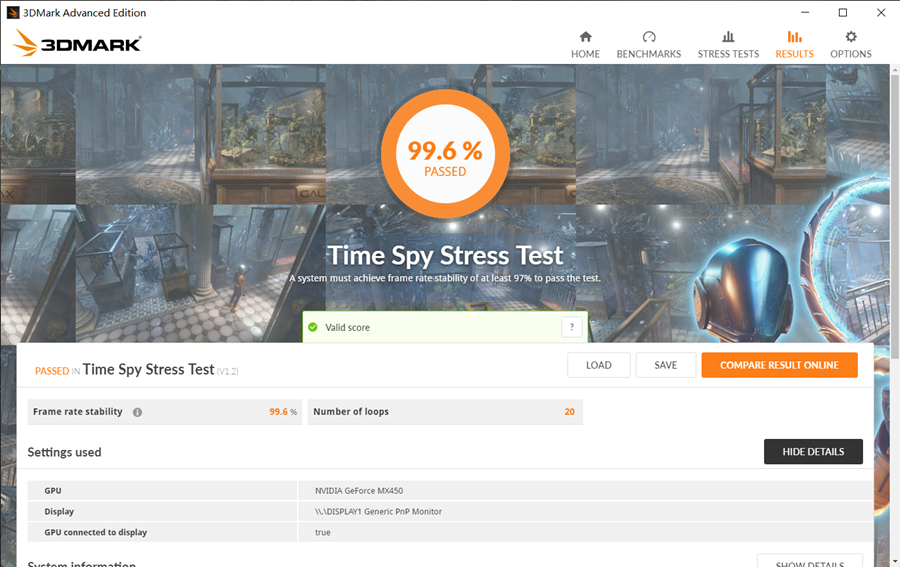Click the Options gear icon

851,37
